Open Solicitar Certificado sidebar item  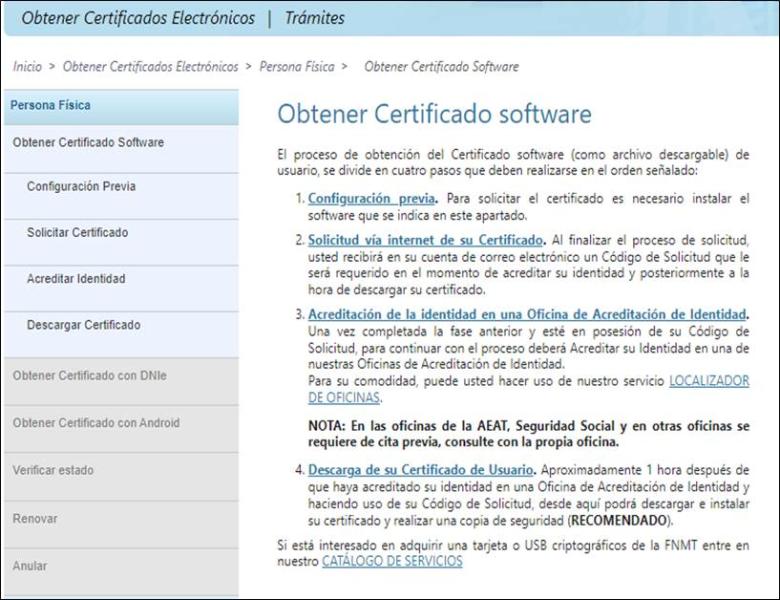[x=77, y=233]
